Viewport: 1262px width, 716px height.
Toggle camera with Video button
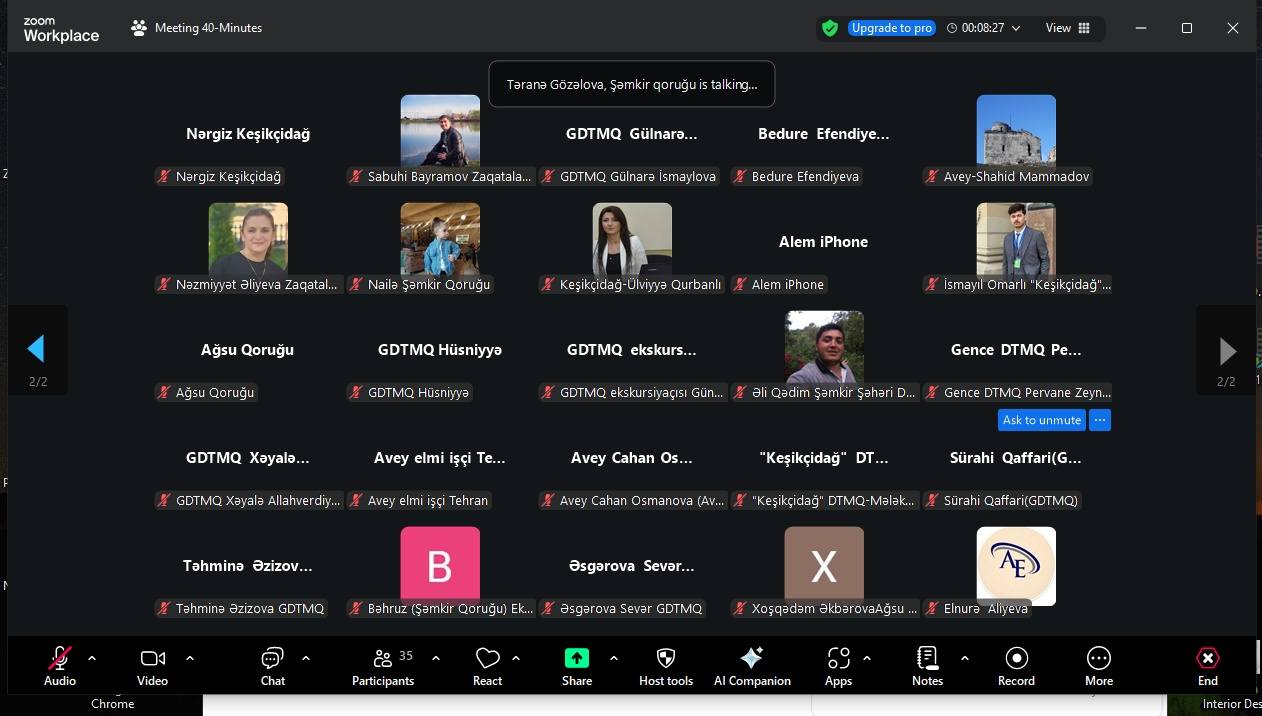[x=152, y=666]
